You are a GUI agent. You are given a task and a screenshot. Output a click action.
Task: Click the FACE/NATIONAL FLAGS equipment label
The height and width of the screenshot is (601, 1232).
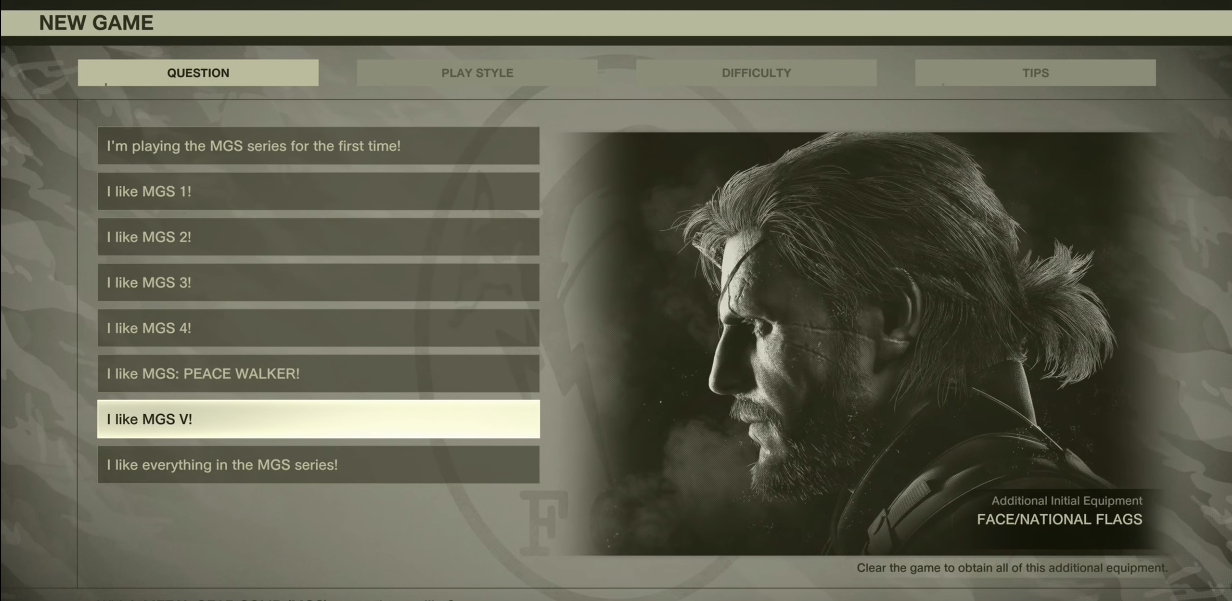(1059, 519)
